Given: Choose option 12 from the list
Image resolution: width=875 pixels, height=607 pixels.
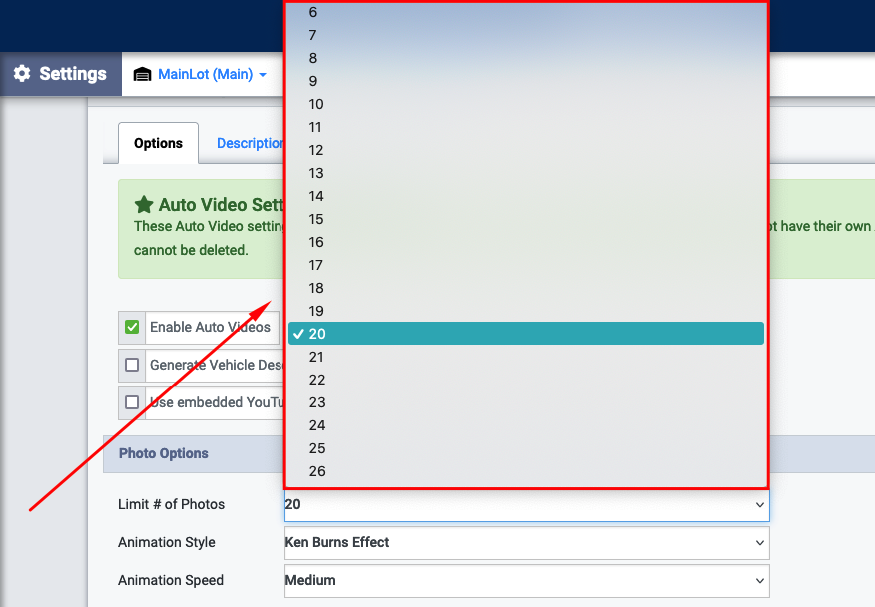Looking at the screenshot, I should tap(526, 150).
